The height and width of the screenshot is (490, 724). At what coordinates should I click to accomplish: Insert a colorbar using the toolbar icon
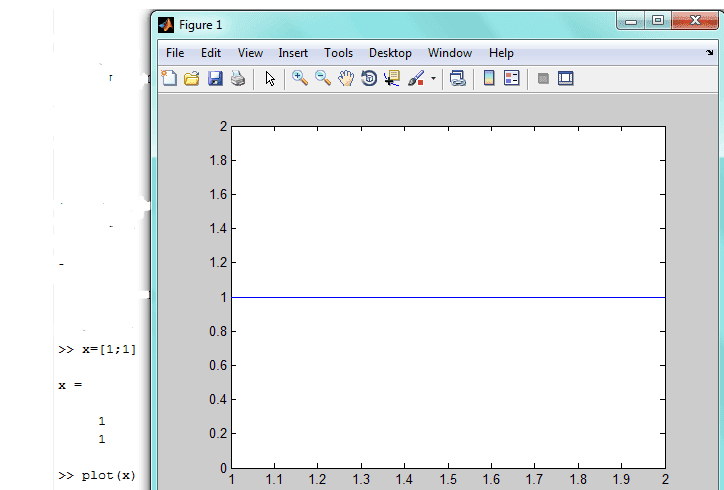489,78
